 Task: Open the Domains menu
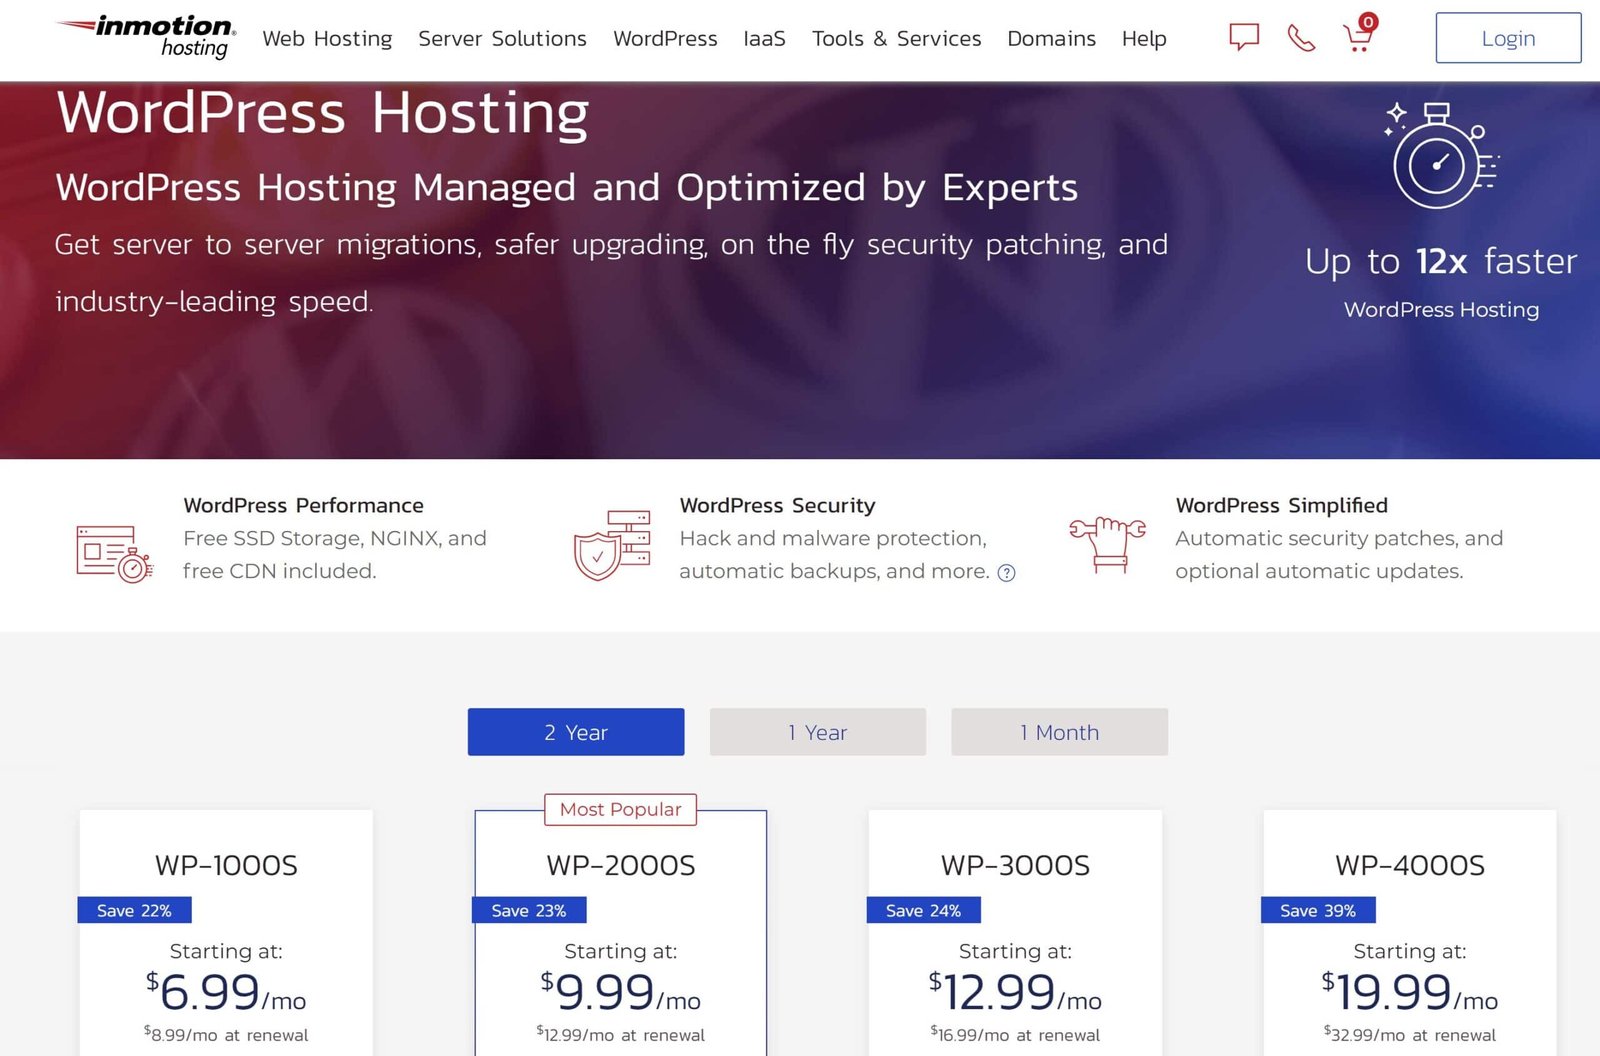click(1051, 38)
